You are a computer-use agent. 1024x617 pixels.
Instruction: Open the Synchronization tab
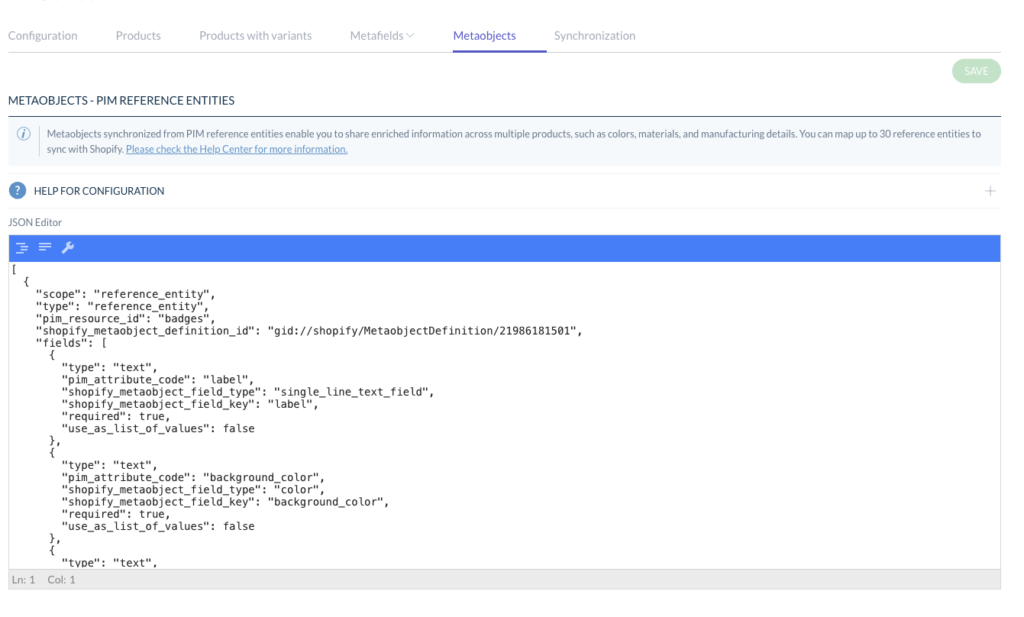[x=594, y=36]
